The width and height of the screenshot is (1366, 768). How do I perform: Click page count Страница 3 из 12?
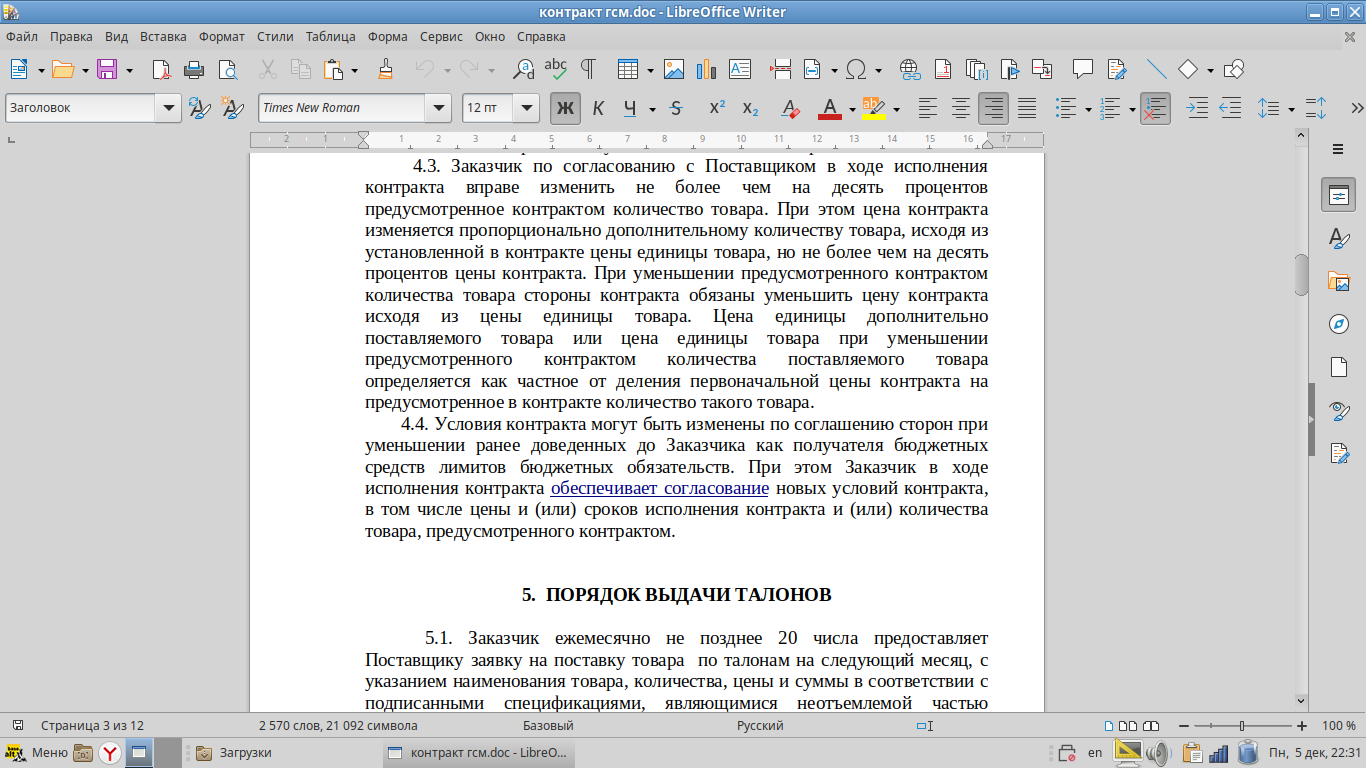[91, 726]
